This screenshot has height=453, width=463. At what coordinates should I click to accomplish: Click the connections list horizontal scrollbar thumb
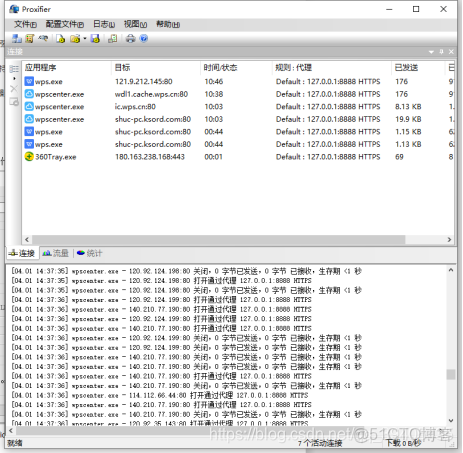point(218,240)
